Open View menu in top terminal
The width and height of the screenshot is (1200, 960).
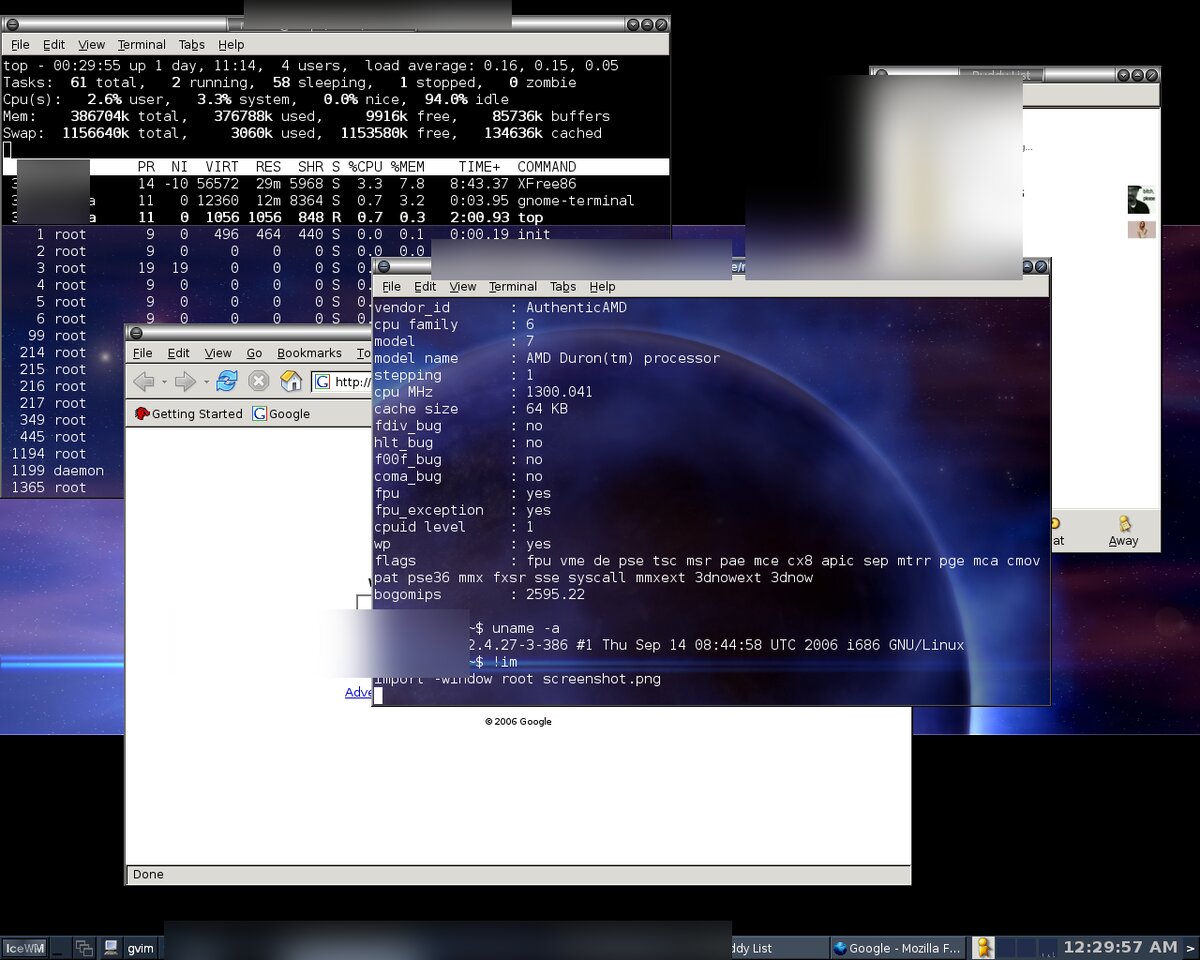point(91,45)
